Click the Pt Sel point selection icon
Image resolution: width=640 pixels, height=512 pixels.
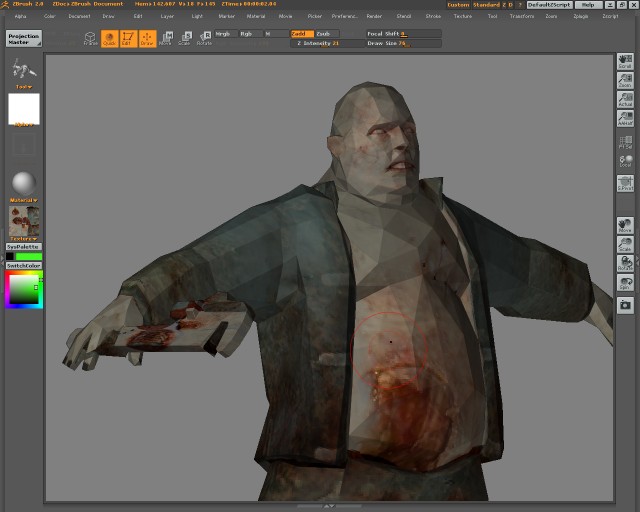tap(625, 142)
